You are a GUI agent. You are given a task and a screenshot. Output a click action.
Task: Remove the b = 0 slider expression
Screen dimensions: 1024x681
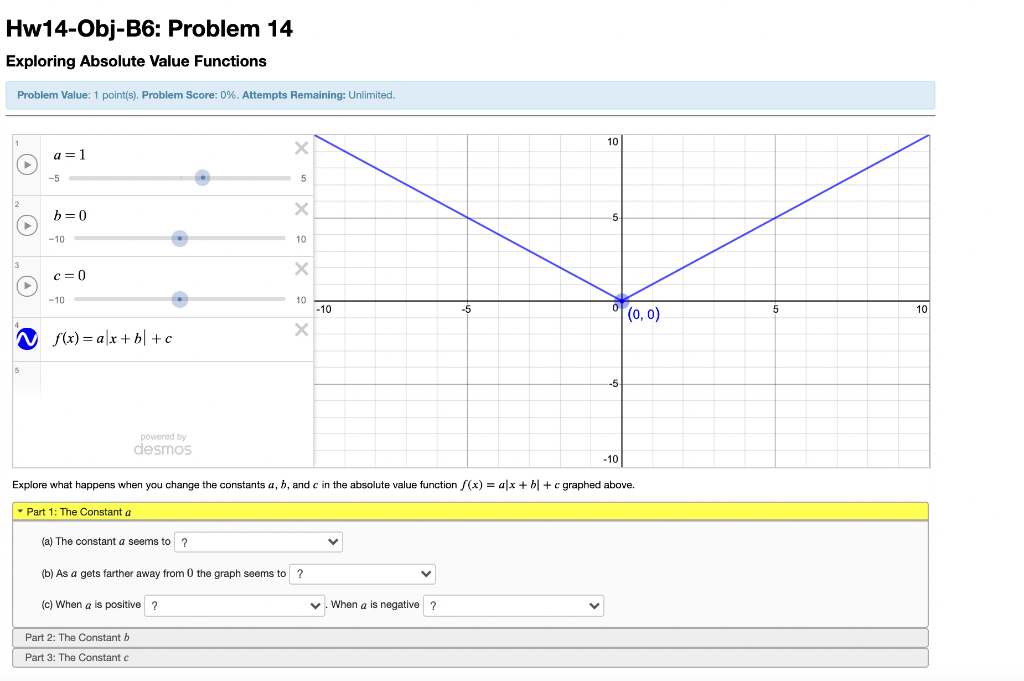tap(301, 208)
